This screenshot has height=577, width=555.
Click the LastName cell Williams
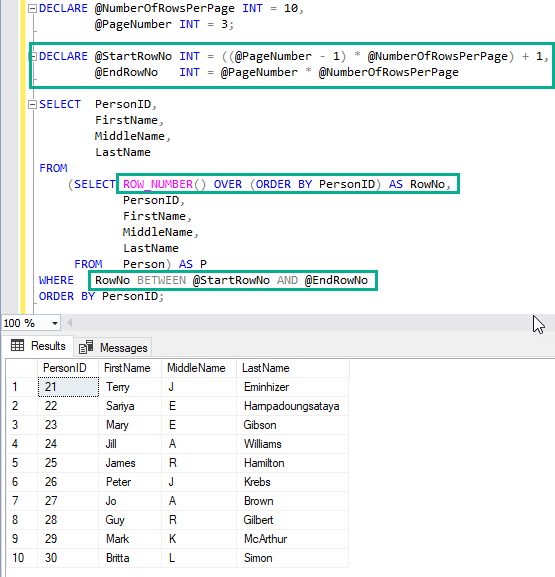tap(293, 444)
